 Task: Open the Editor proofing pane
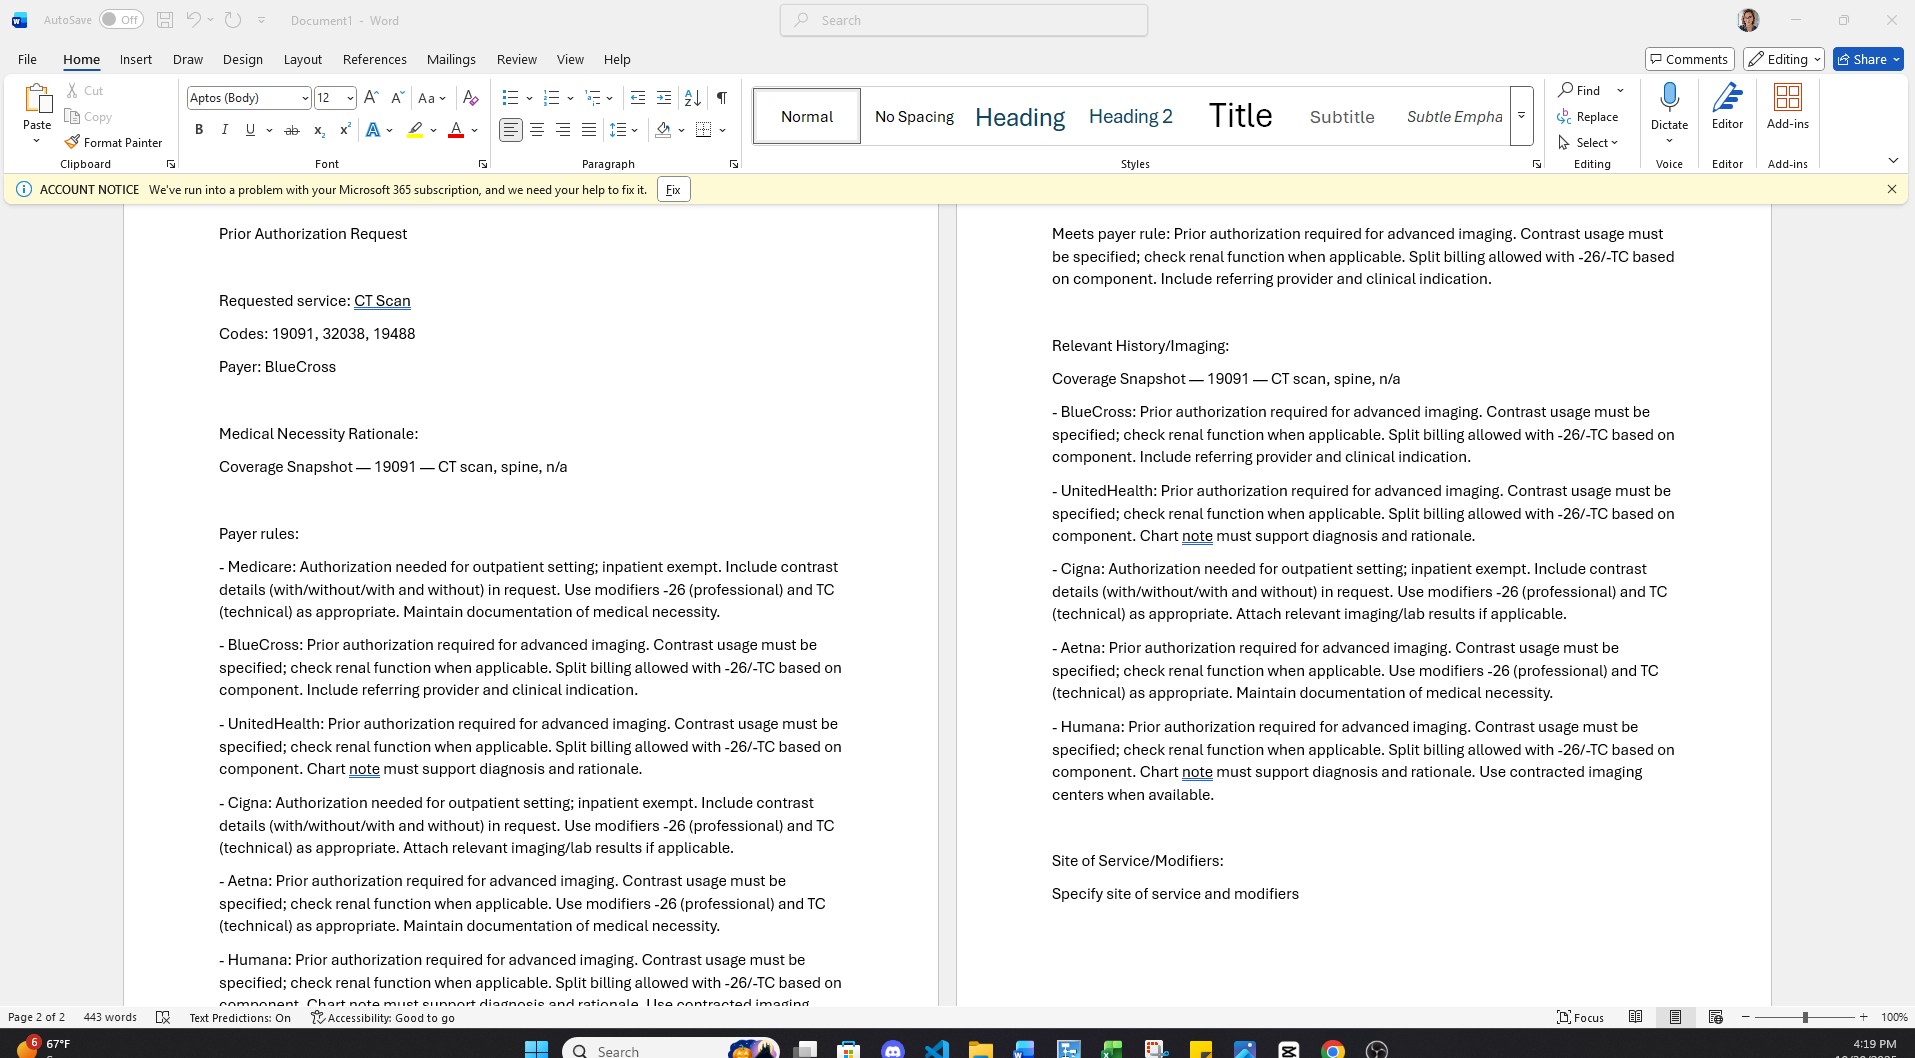click(1727, 106)
